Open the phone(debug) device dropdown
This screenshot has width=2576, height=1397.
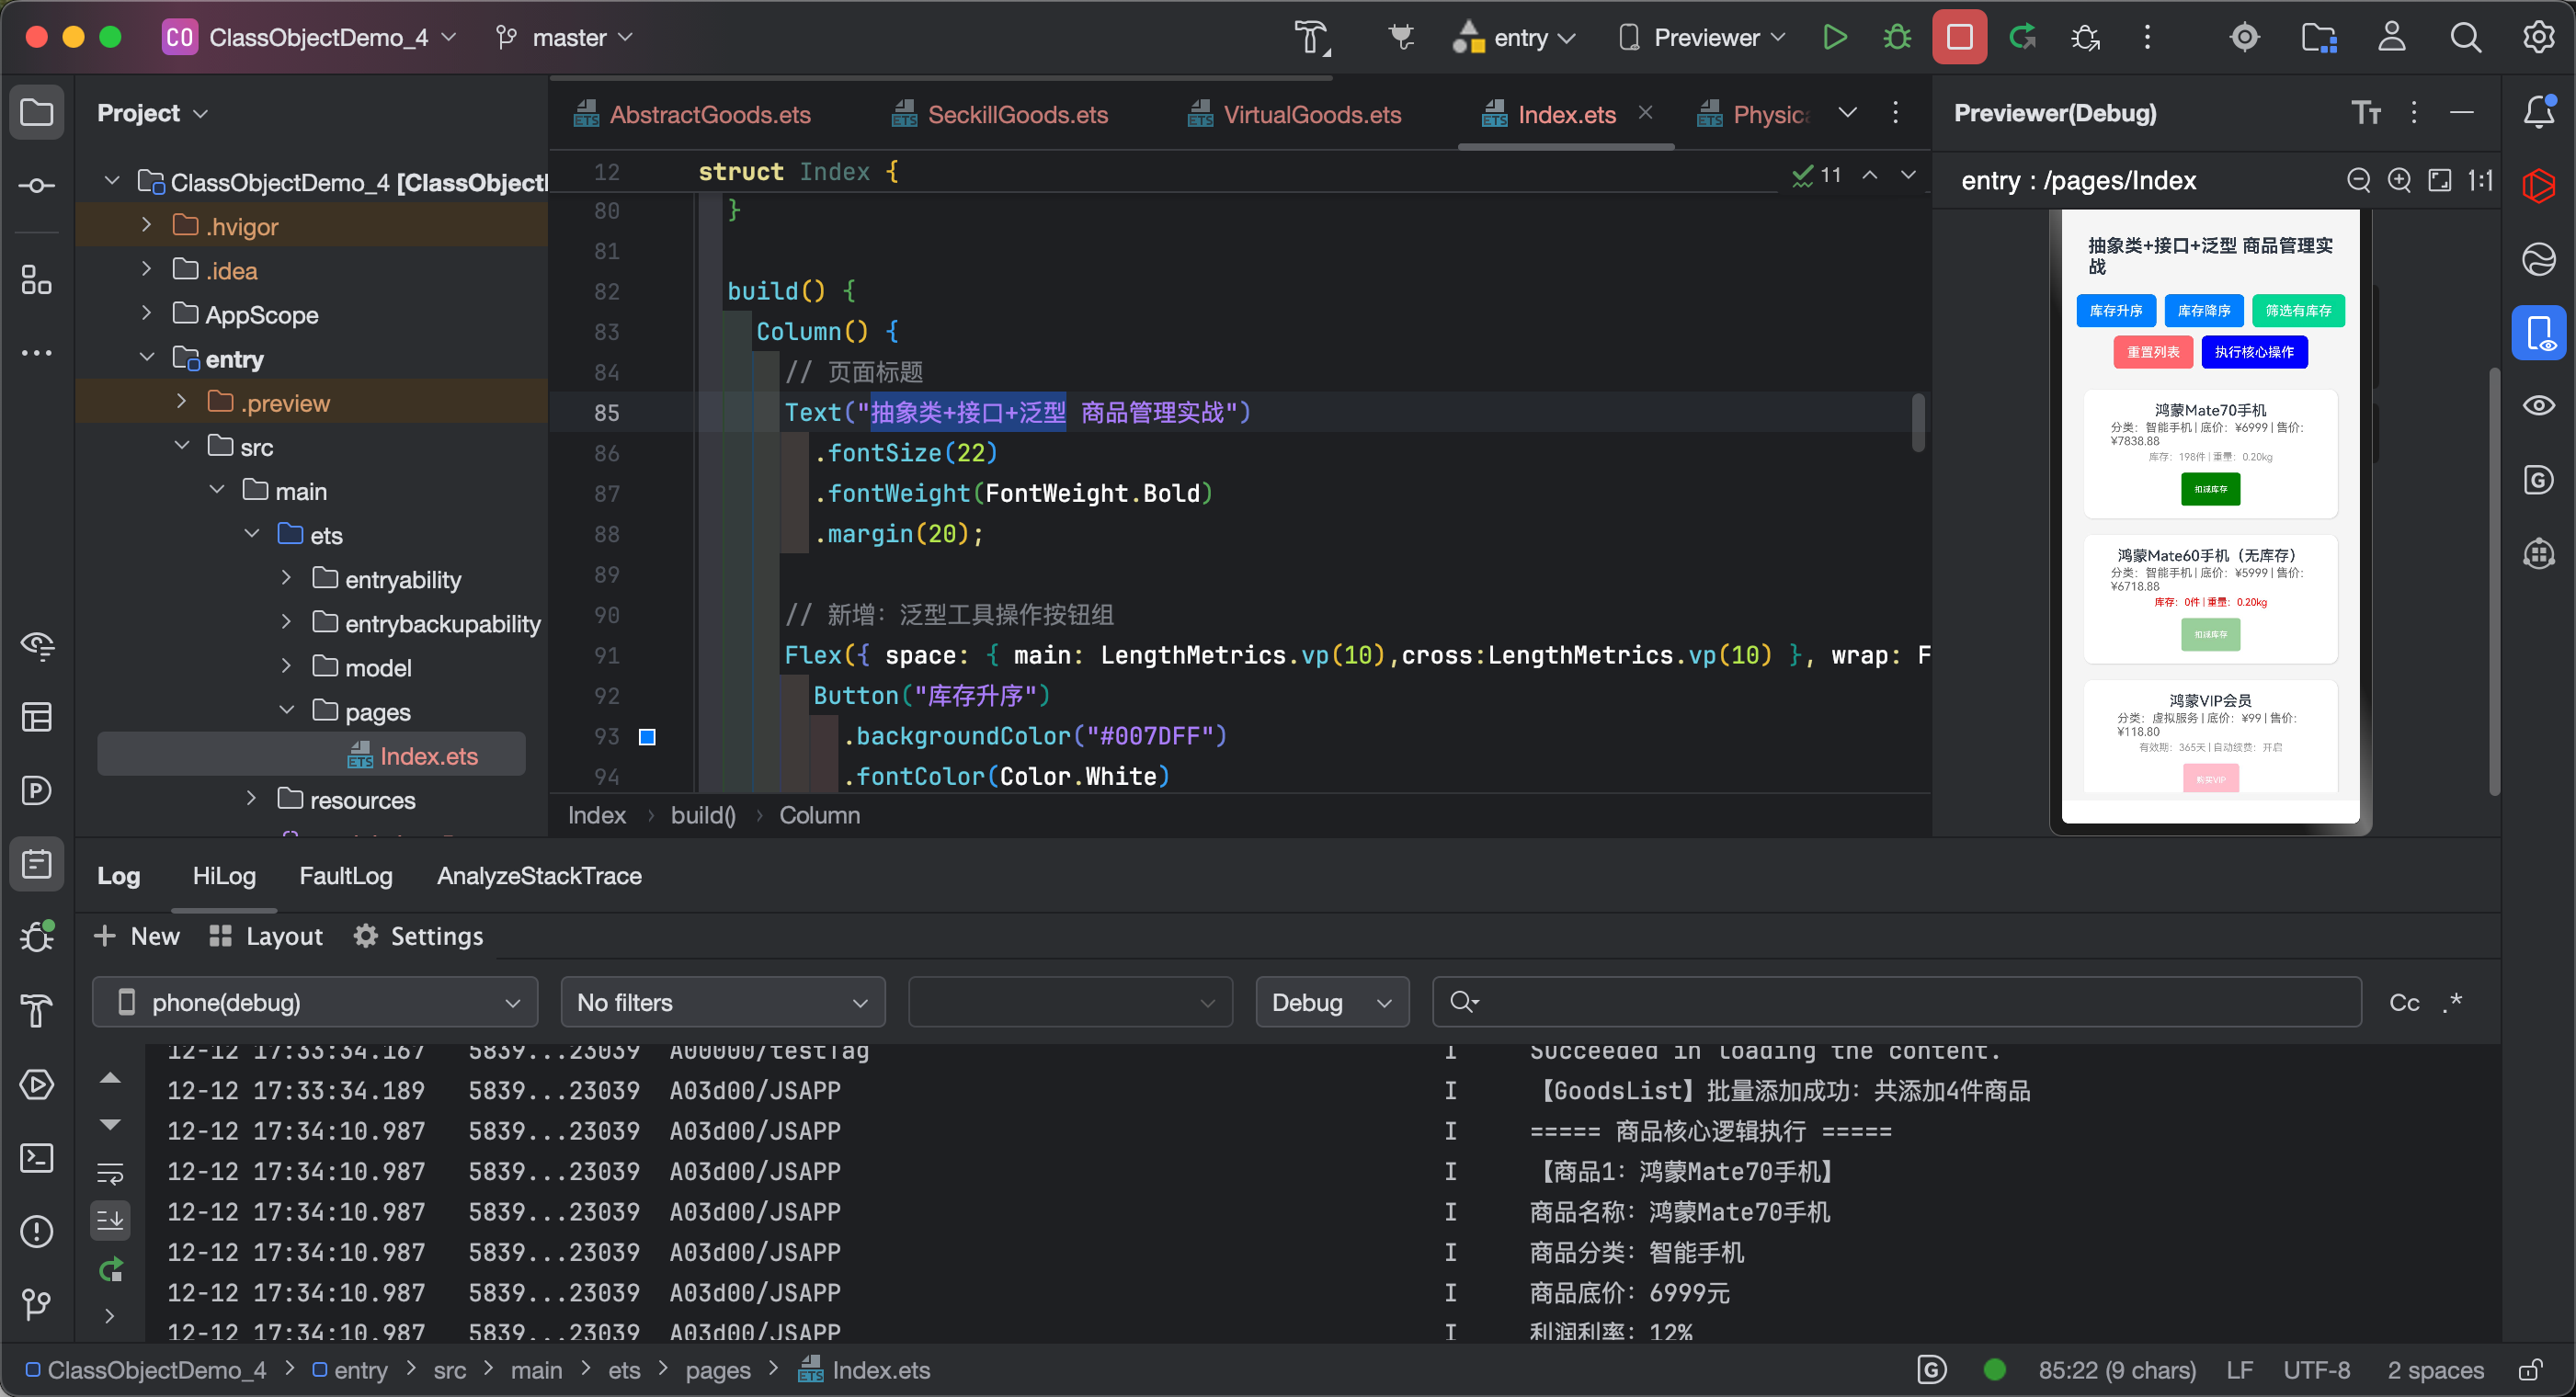(315, 1003)
